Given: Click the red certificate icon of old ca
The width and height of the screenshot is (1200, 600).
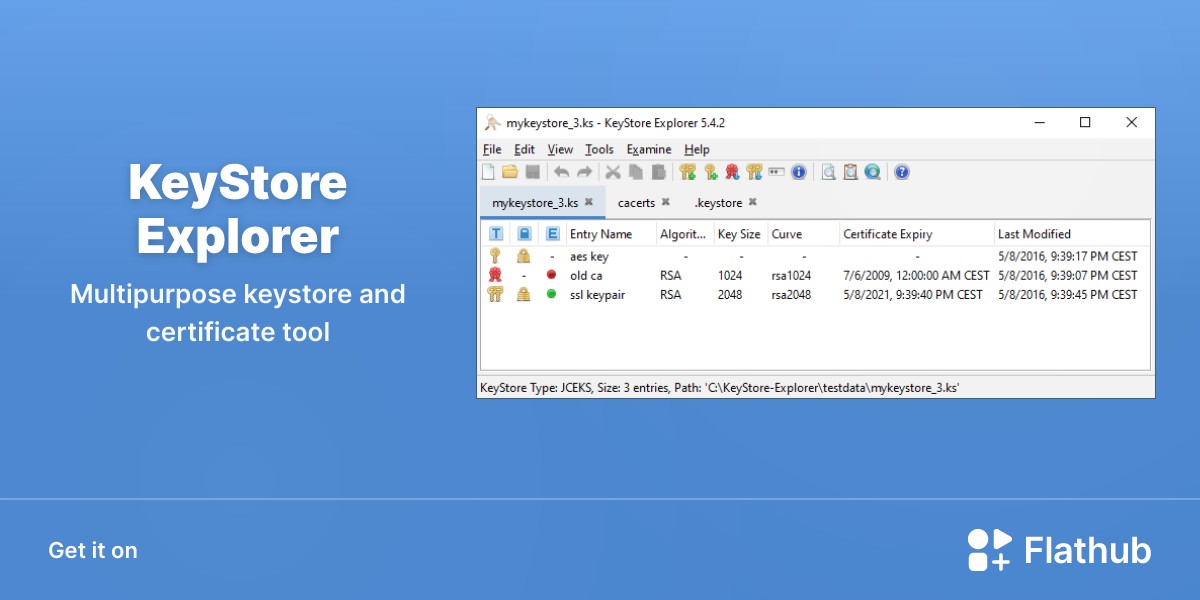Looking at the screenshot, I should pyautogui.click(x=494, y=275).
